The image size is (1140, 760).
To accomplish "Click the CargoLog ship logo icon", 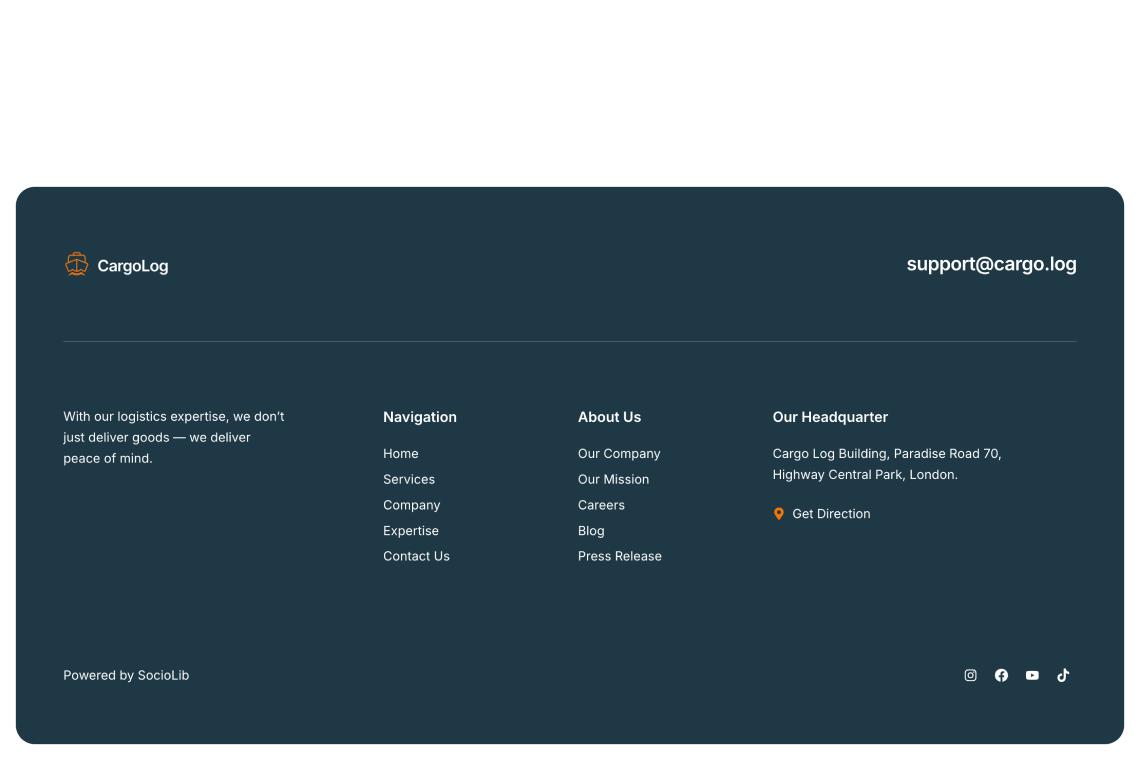I will point(76,264).
